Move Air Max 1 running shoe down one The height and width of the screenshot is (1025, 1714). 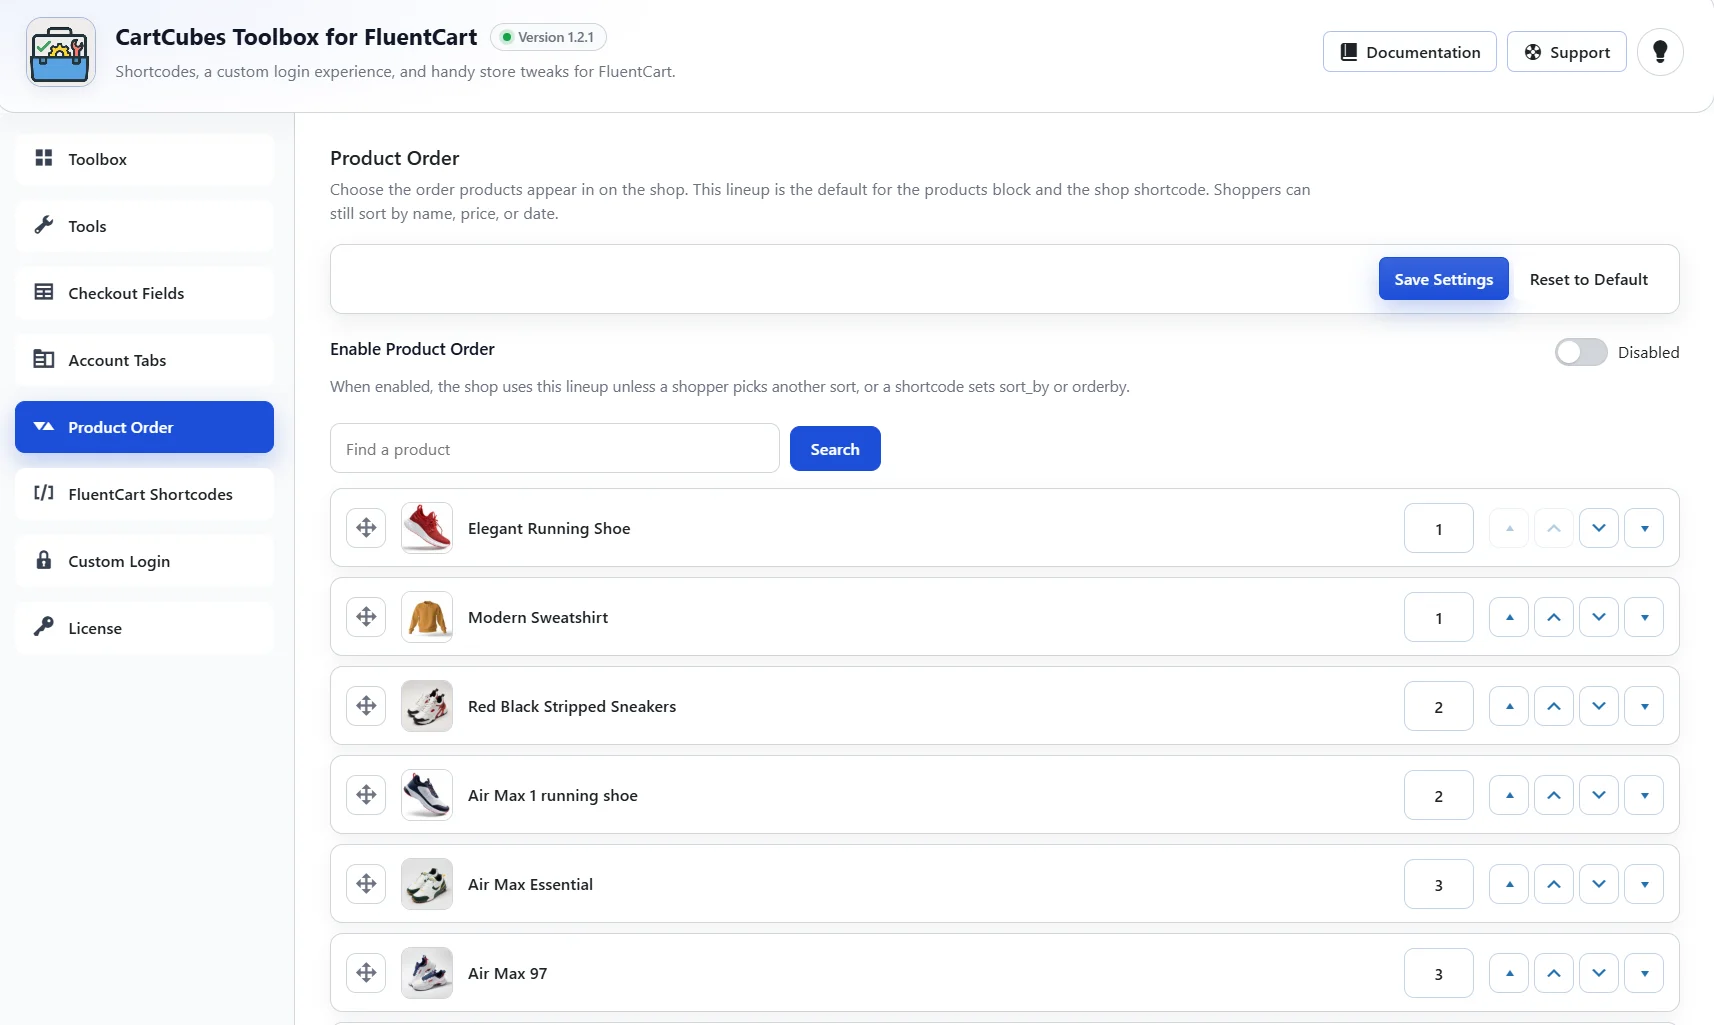1599,795
